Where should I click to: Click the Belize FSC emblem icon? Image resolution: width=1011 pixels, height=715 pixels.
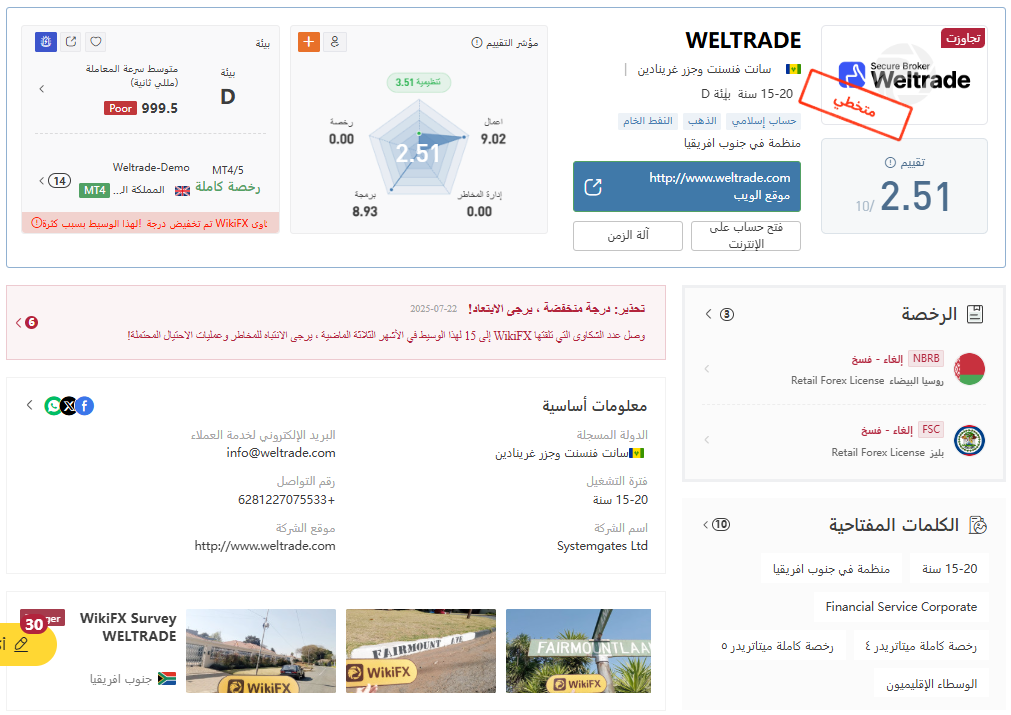(969, 441)
